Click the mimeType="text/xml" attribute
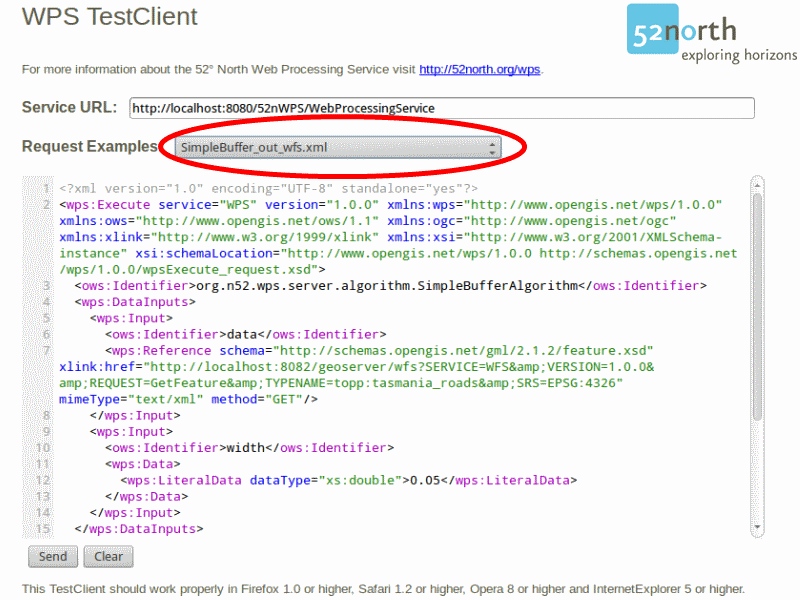 point(131,399)
